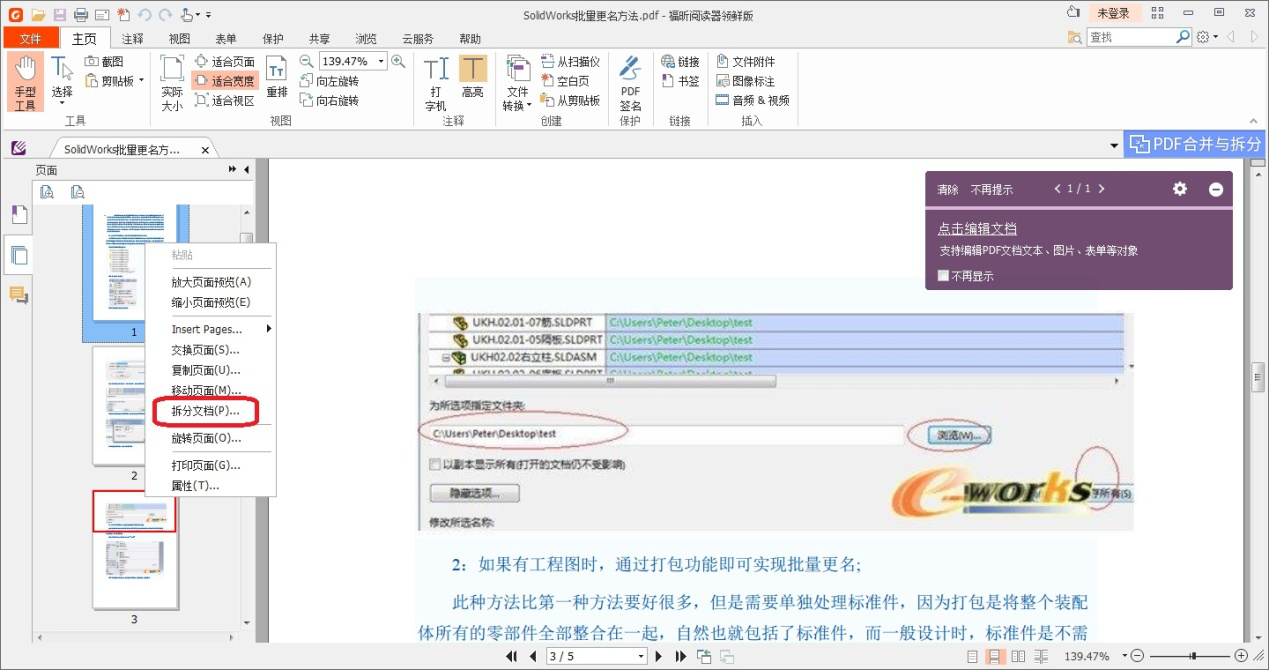Create PDF From Clipboard (从剪贴板)
Viewport: 1269px width, 670px height.
tap(570, 100)
